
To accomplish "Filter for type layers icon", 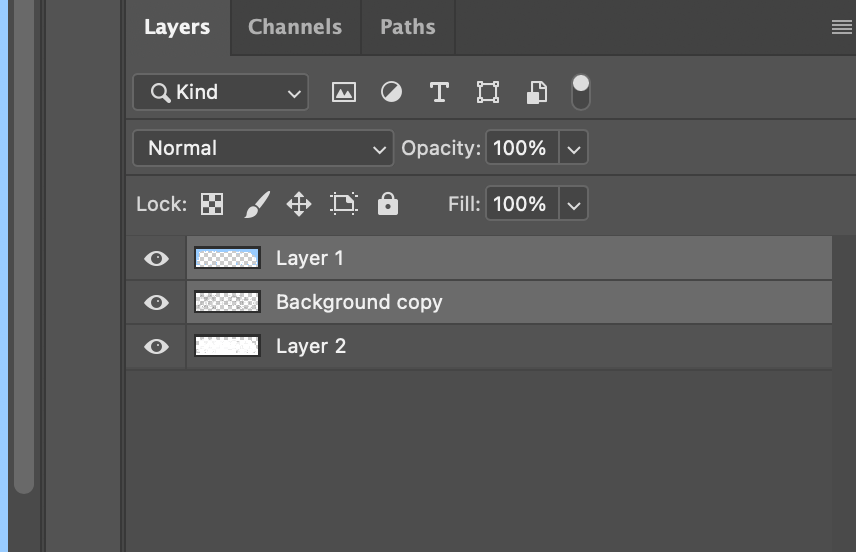I will coord(439,92).
